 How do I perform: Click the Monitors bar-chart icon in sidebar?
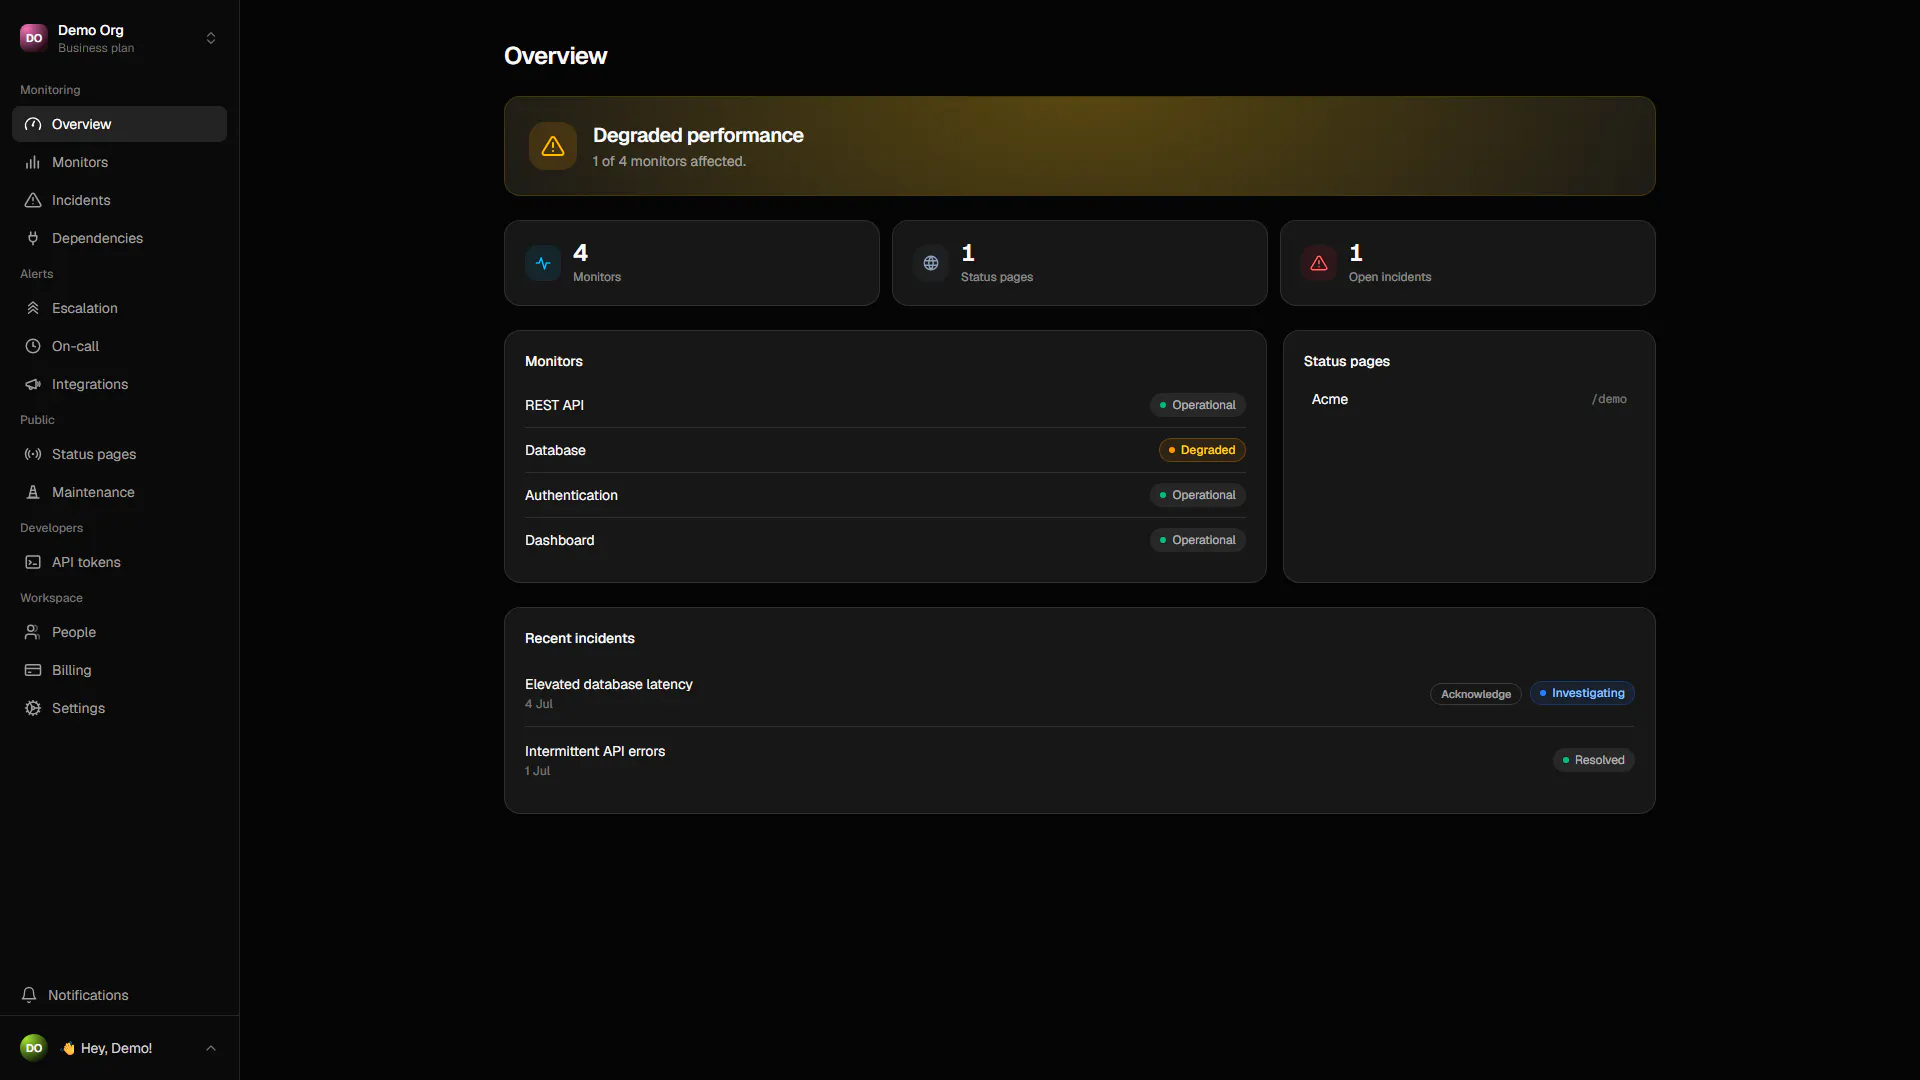(33, 162)
